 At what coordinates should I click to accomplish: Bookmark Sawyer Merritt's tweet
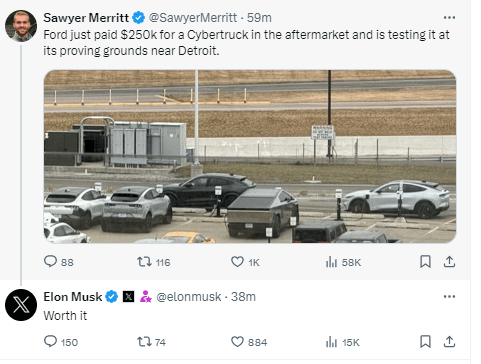pos(425,262)
